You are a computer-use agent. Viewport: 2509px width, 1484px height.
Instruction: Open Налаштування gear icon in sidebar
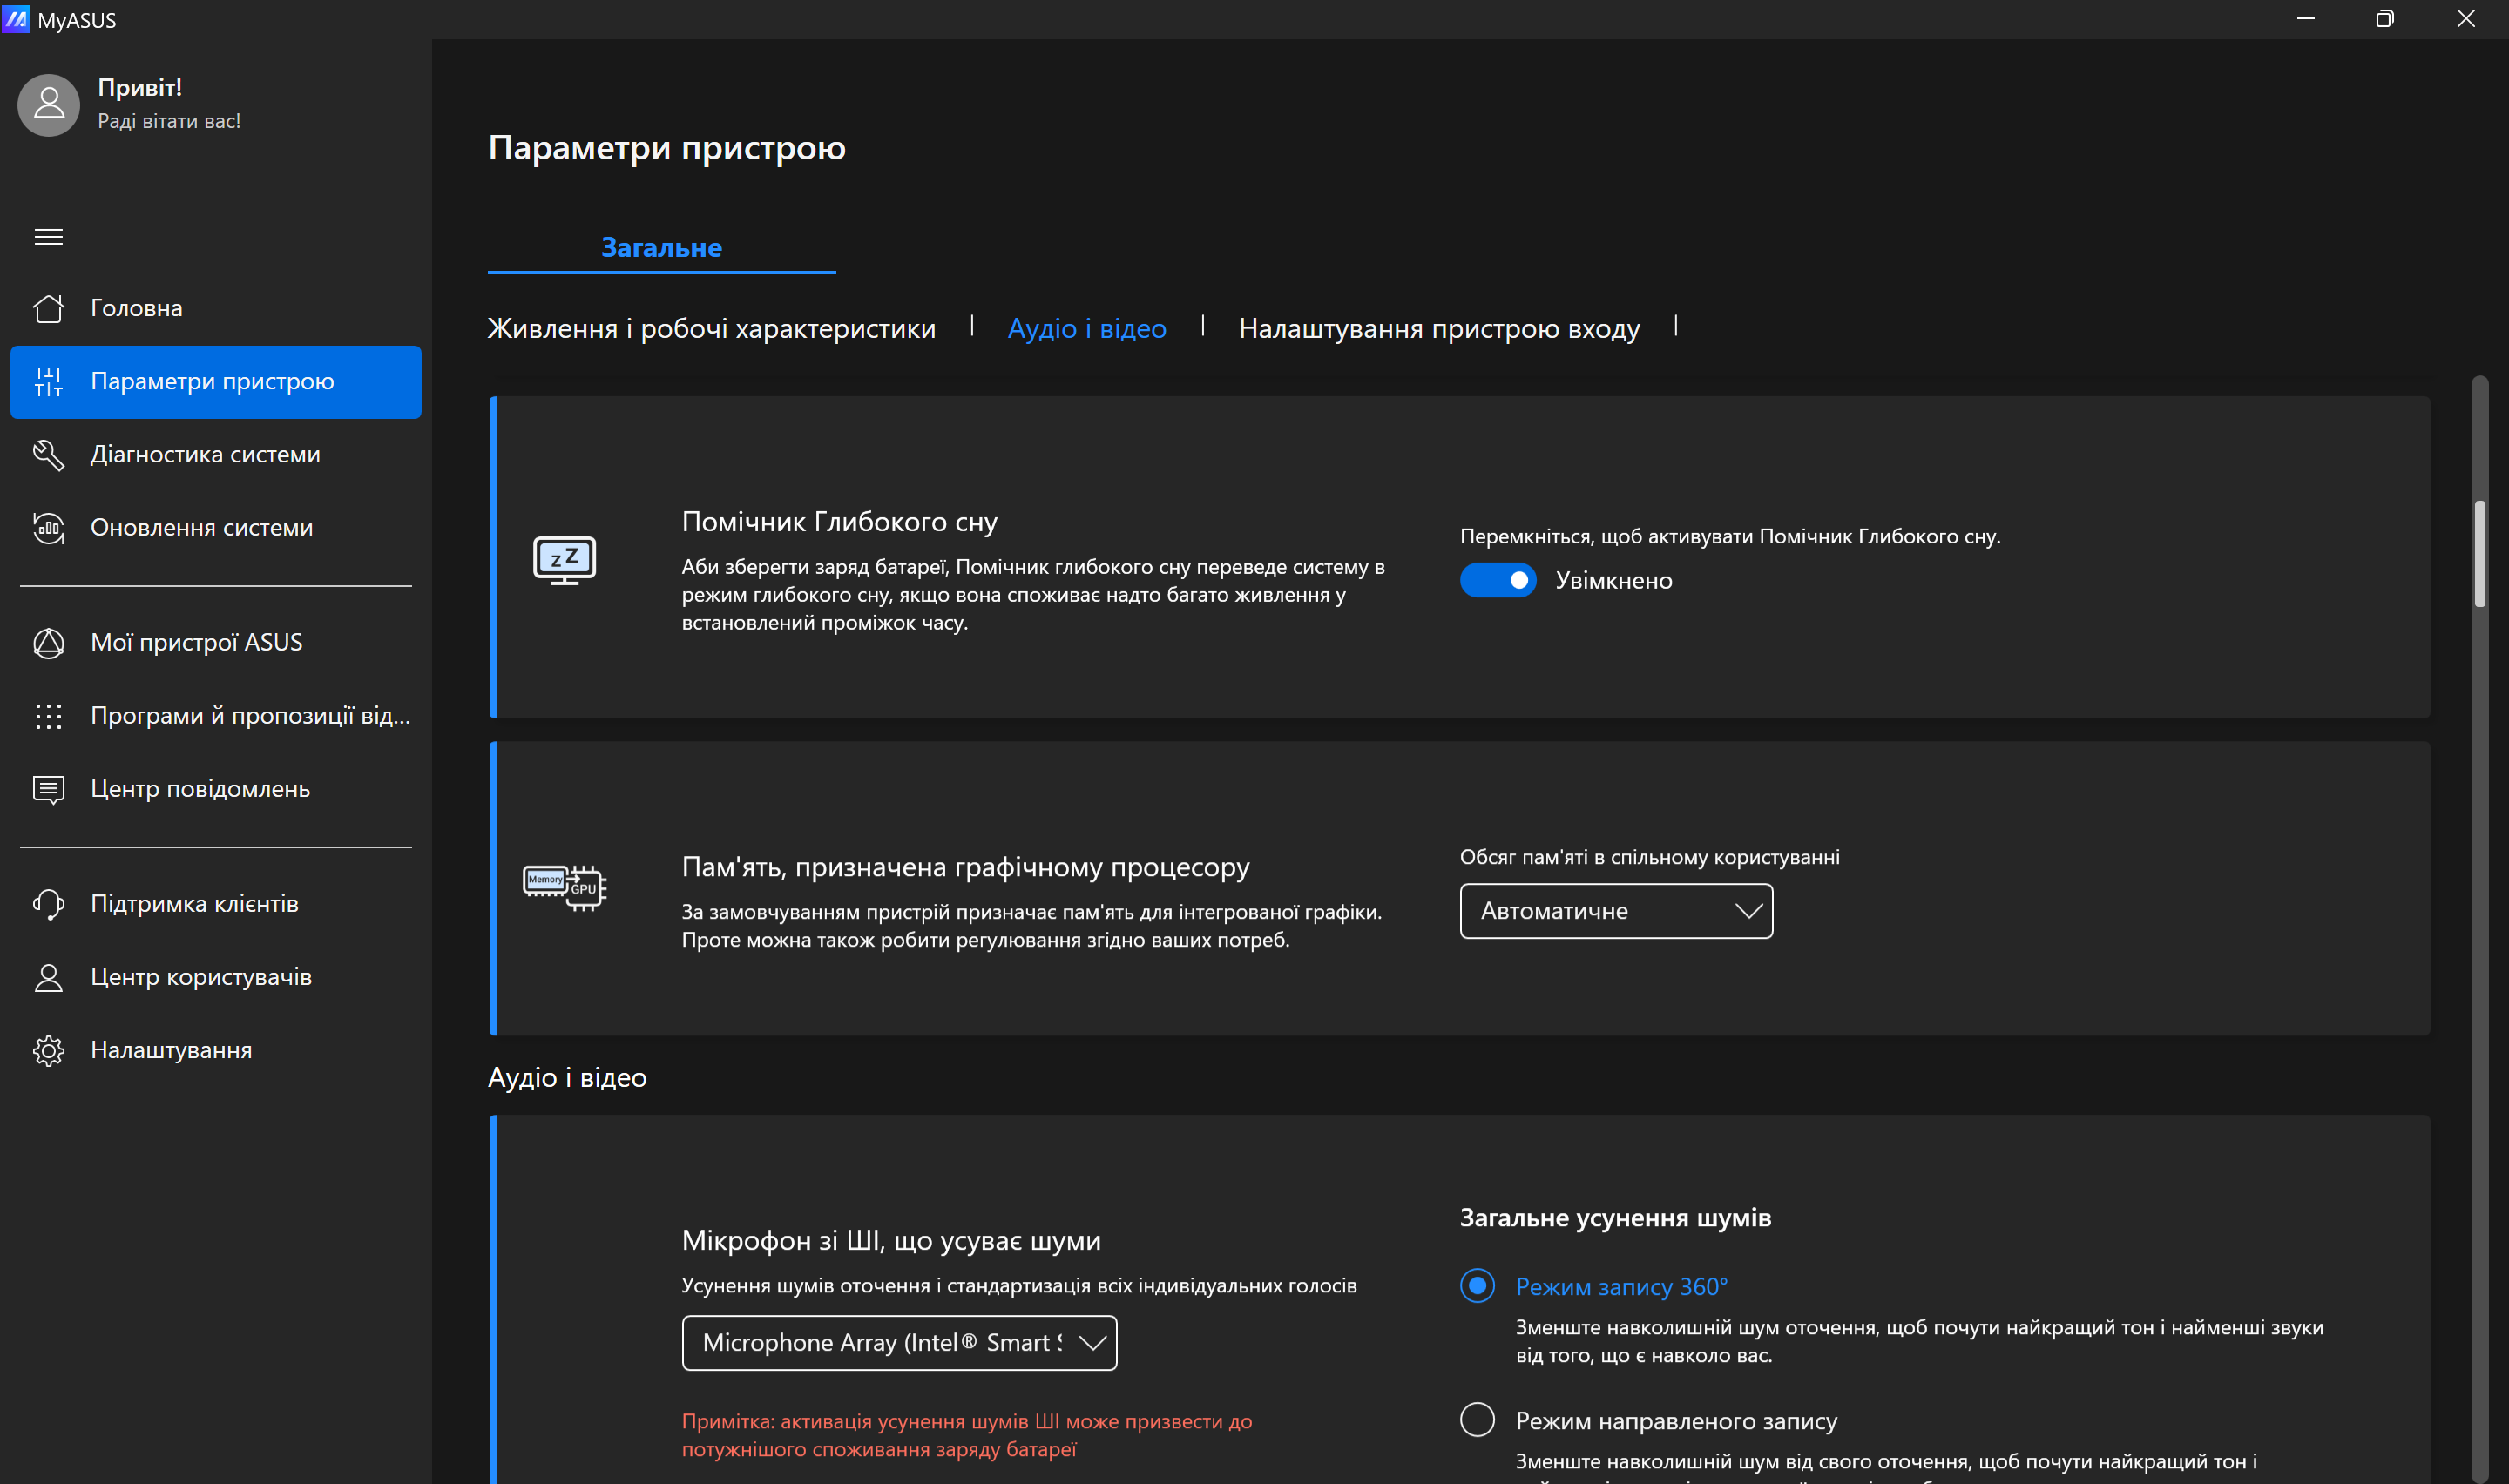point(48,1050)
